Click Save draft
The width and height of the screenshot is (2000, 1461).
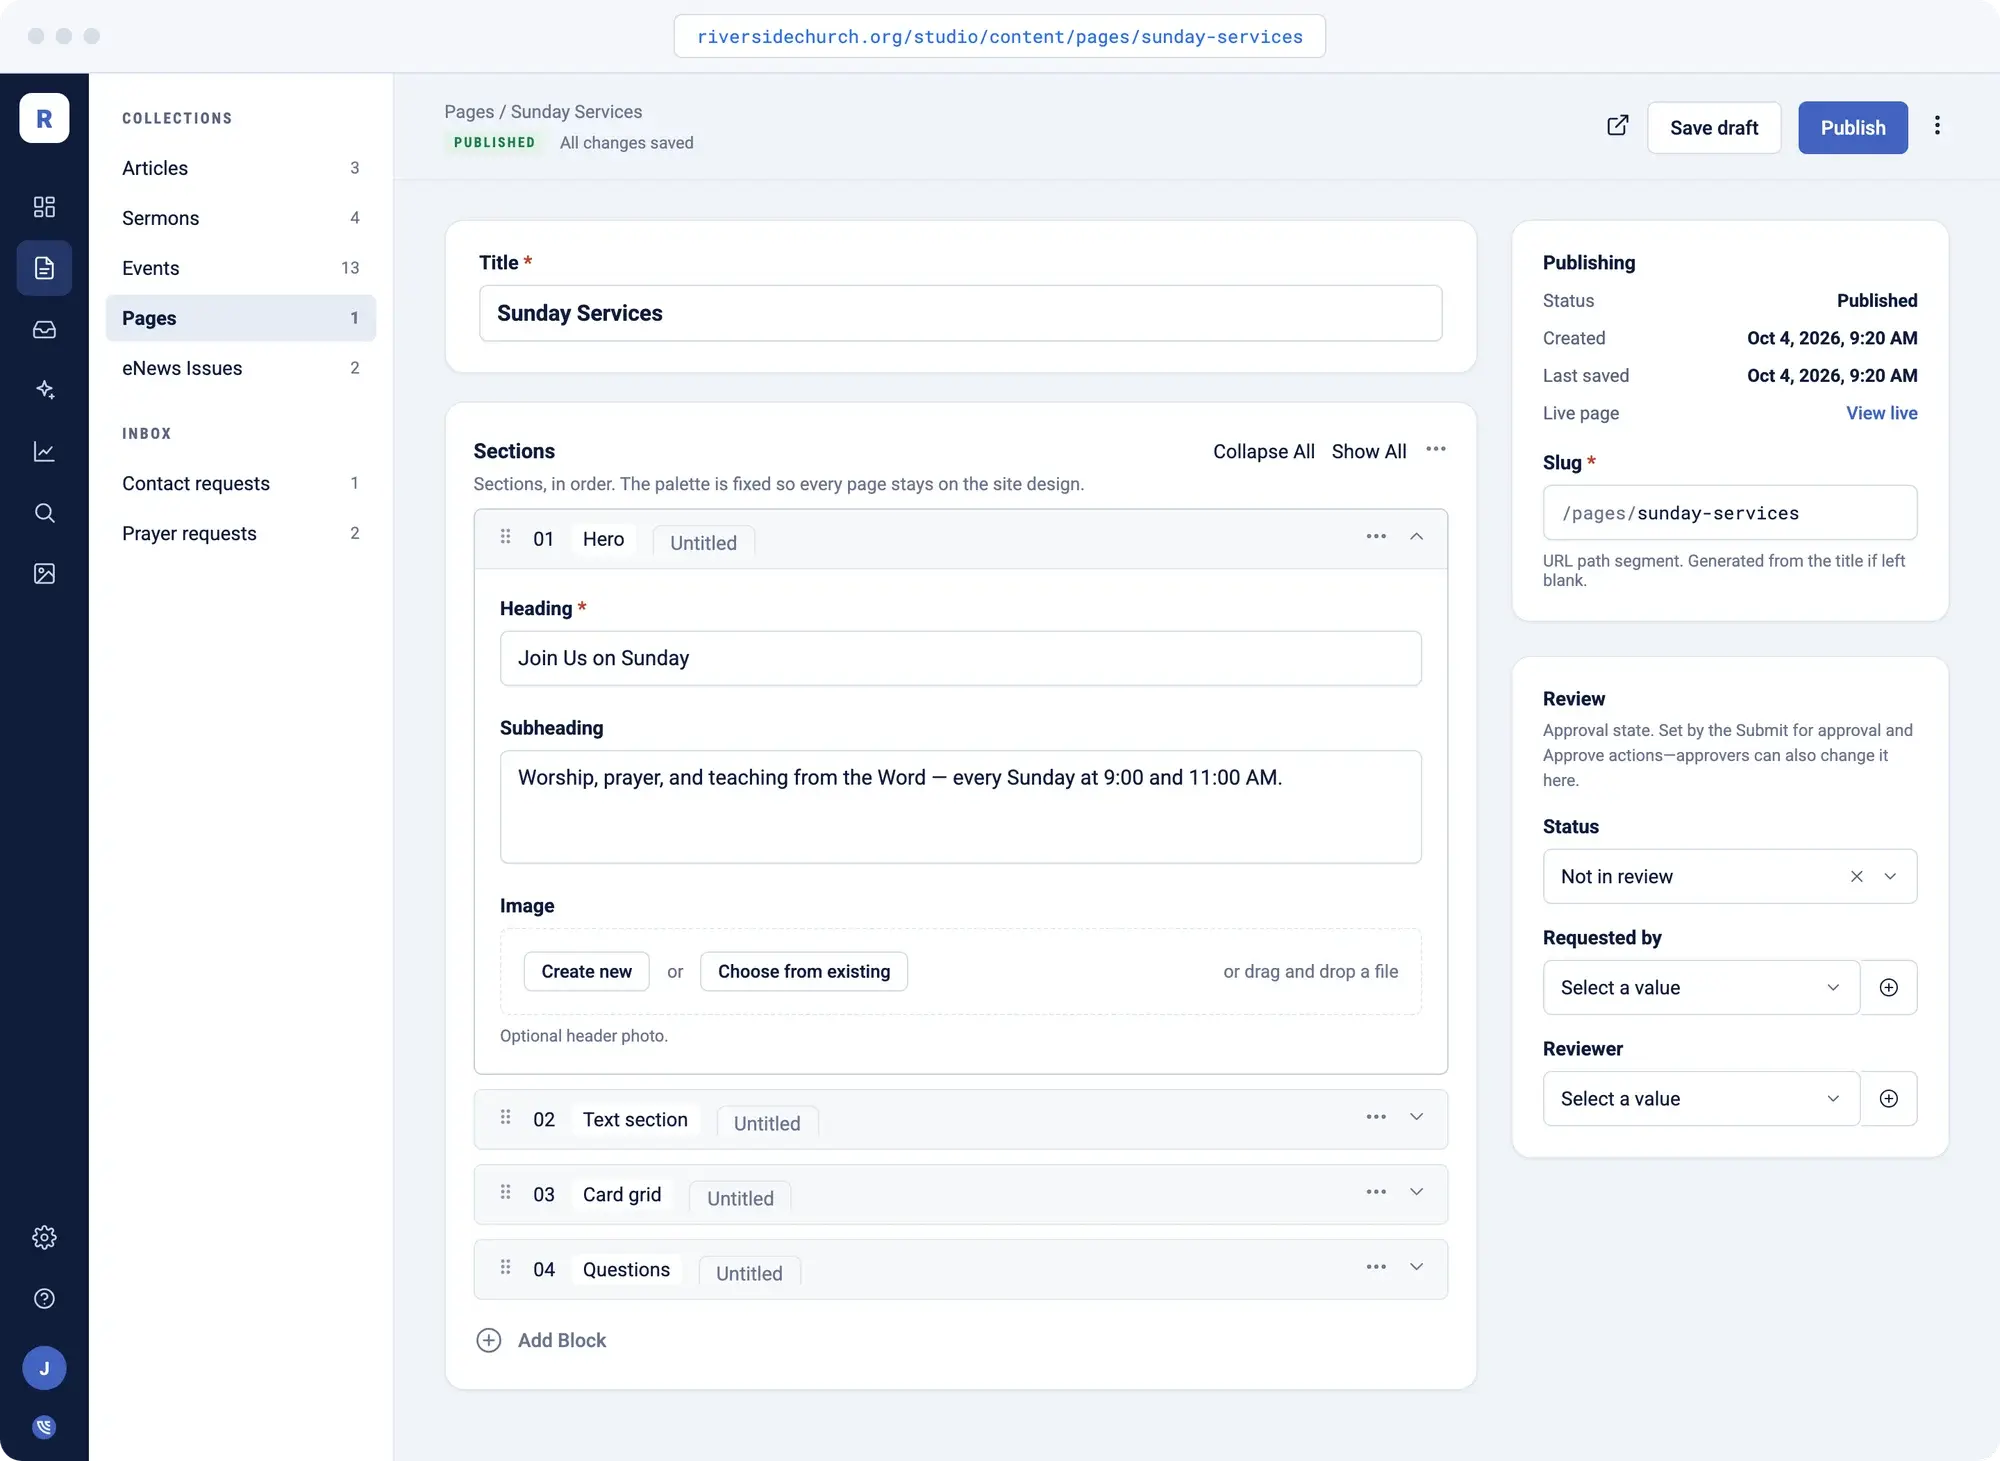pos(1714,128)
